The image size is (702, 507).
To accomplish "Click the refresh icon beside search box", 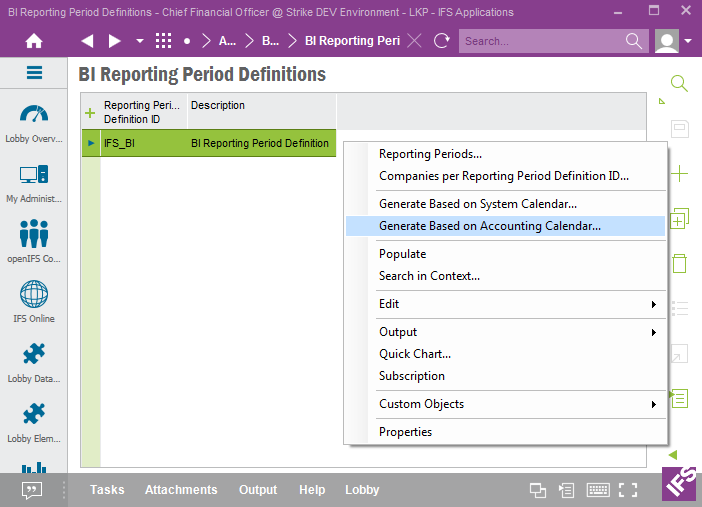I will pyautogui.click(x=441, y=41).
